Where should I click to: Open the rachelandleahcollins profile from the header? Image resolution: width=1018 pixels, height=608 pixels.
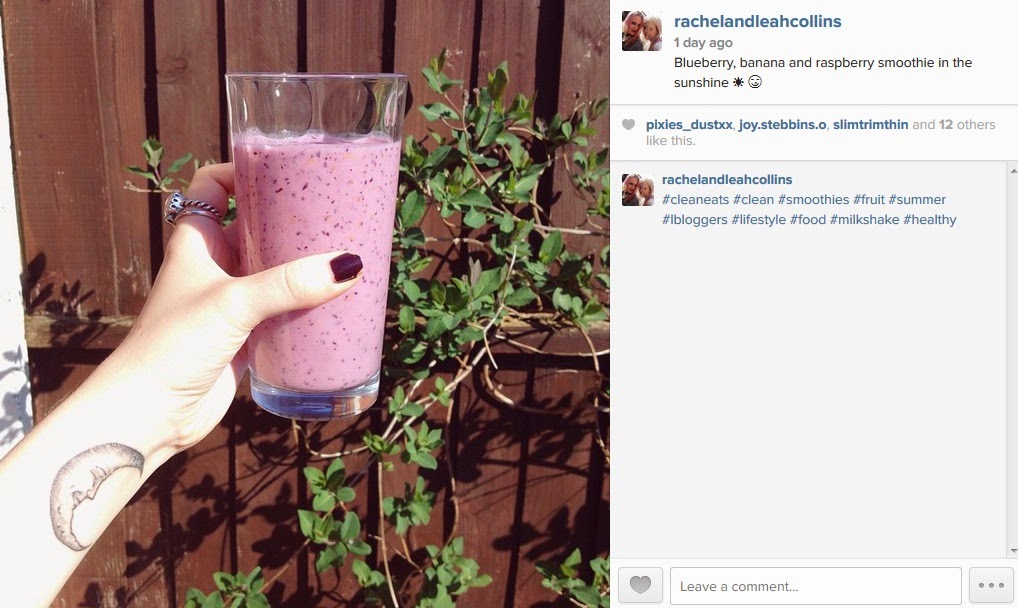(757, 21)
